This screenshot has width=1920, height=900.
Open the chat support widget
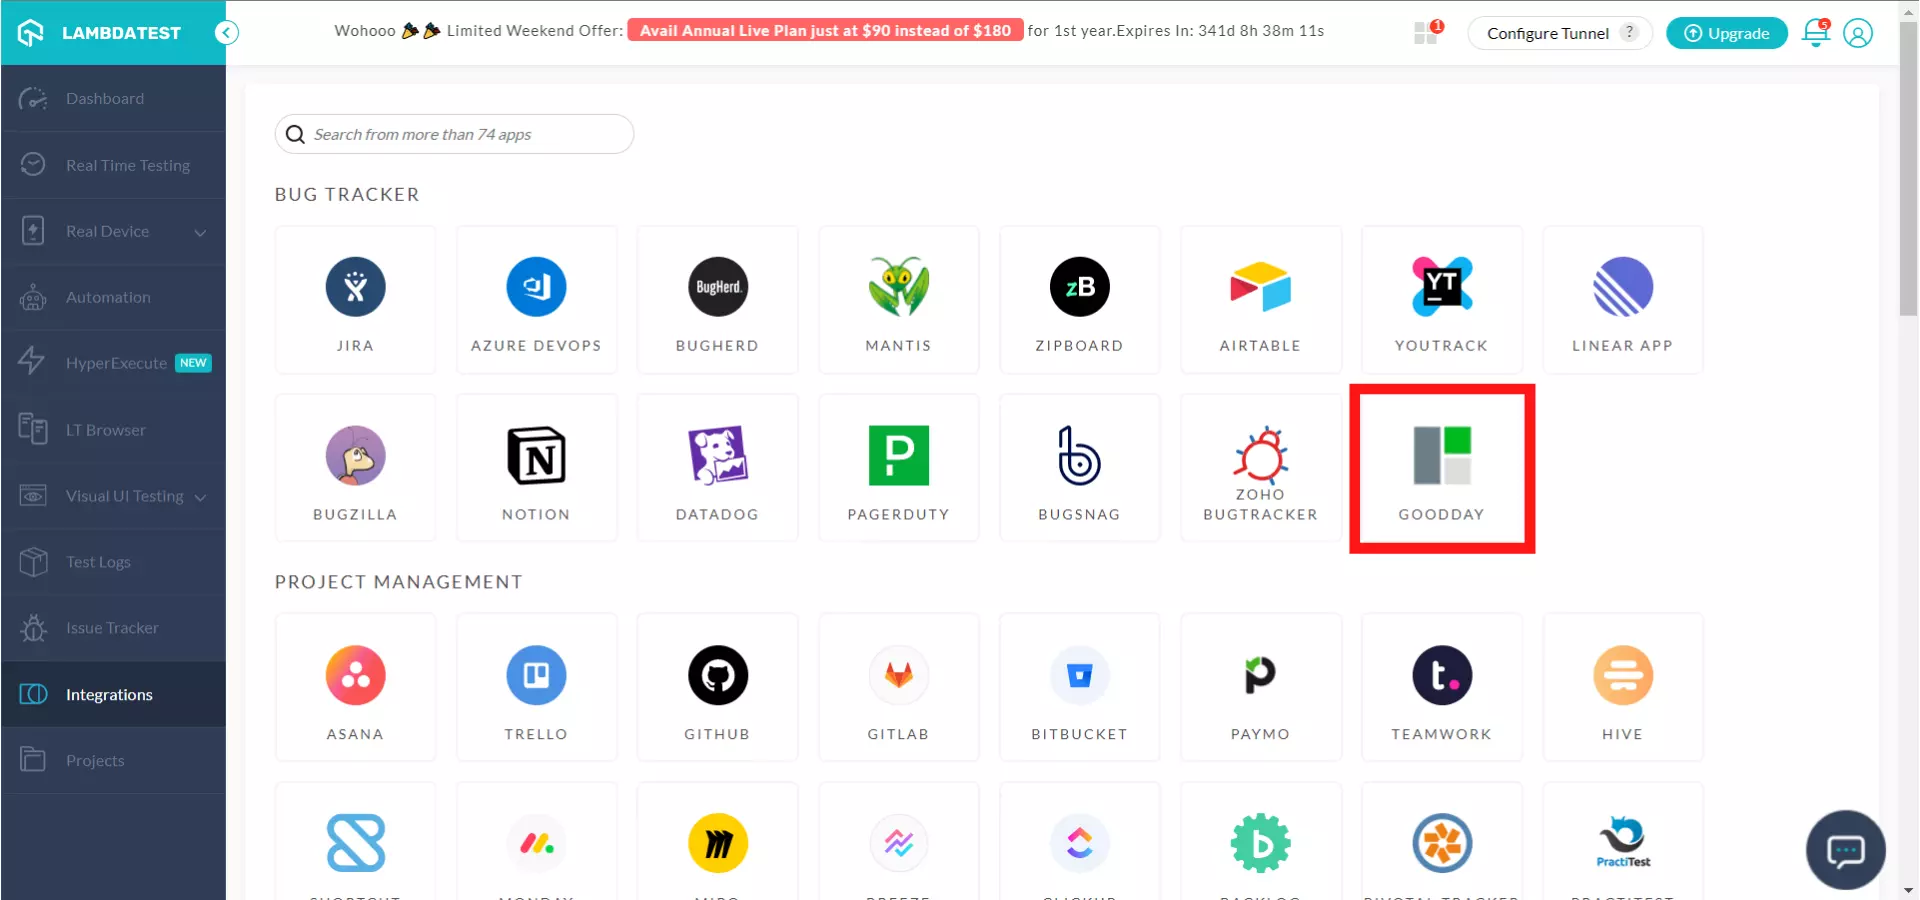click(x=1845, y=850)
